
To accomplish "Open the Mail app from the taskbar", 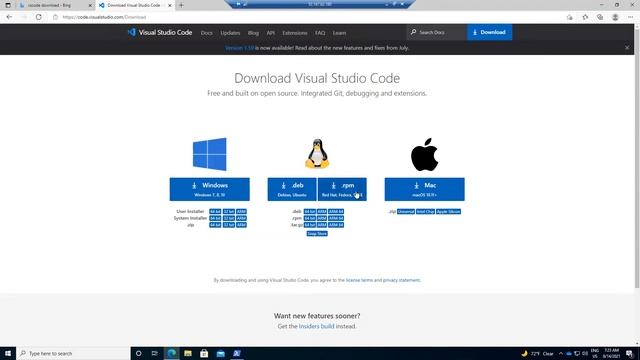I will [x=220, y=353].
